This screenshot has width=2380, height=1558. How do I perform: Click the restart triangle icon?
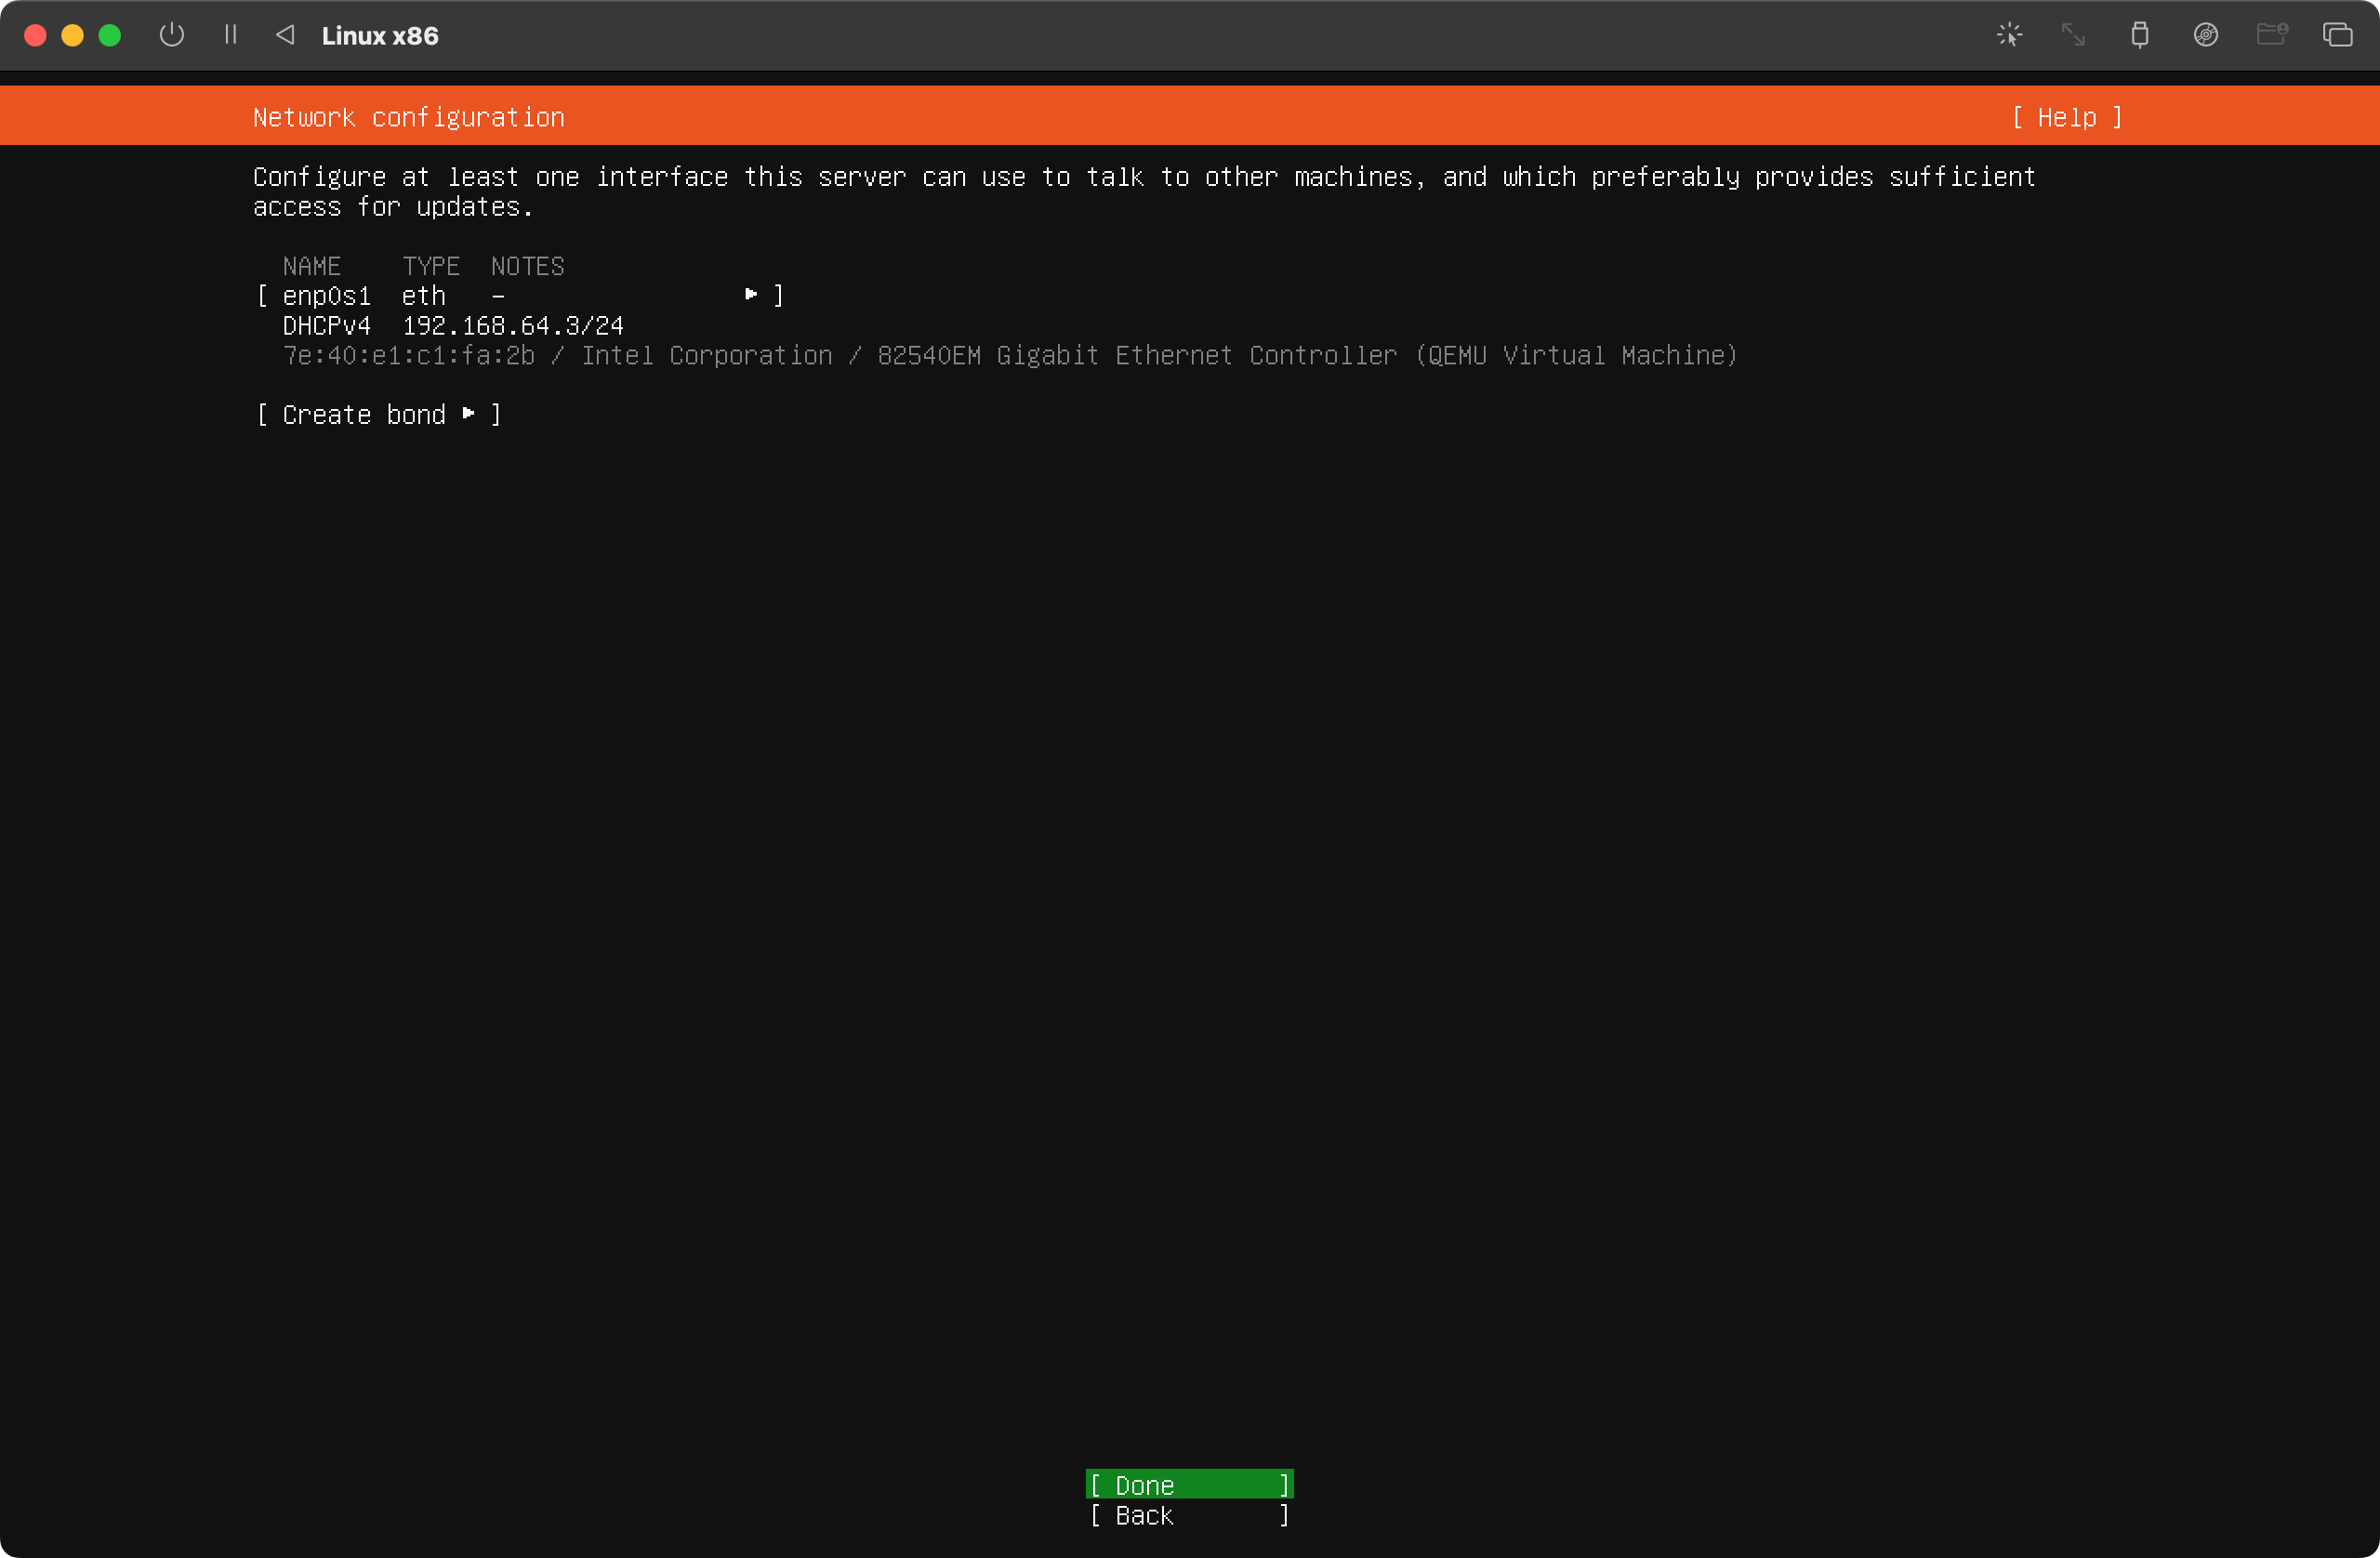point(285,35)
